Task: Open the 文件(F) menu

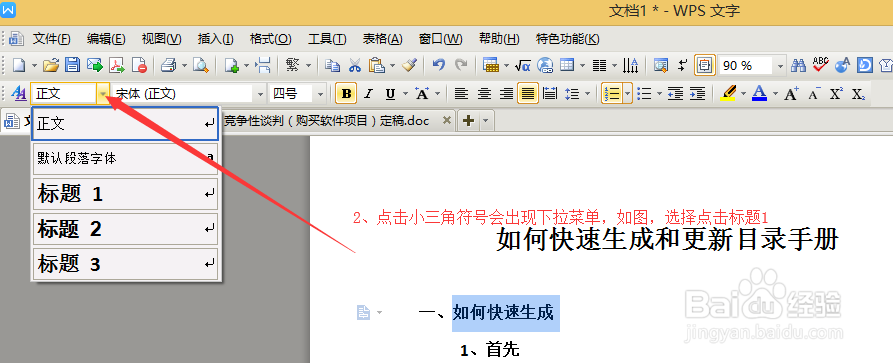Action: [51, 39]
